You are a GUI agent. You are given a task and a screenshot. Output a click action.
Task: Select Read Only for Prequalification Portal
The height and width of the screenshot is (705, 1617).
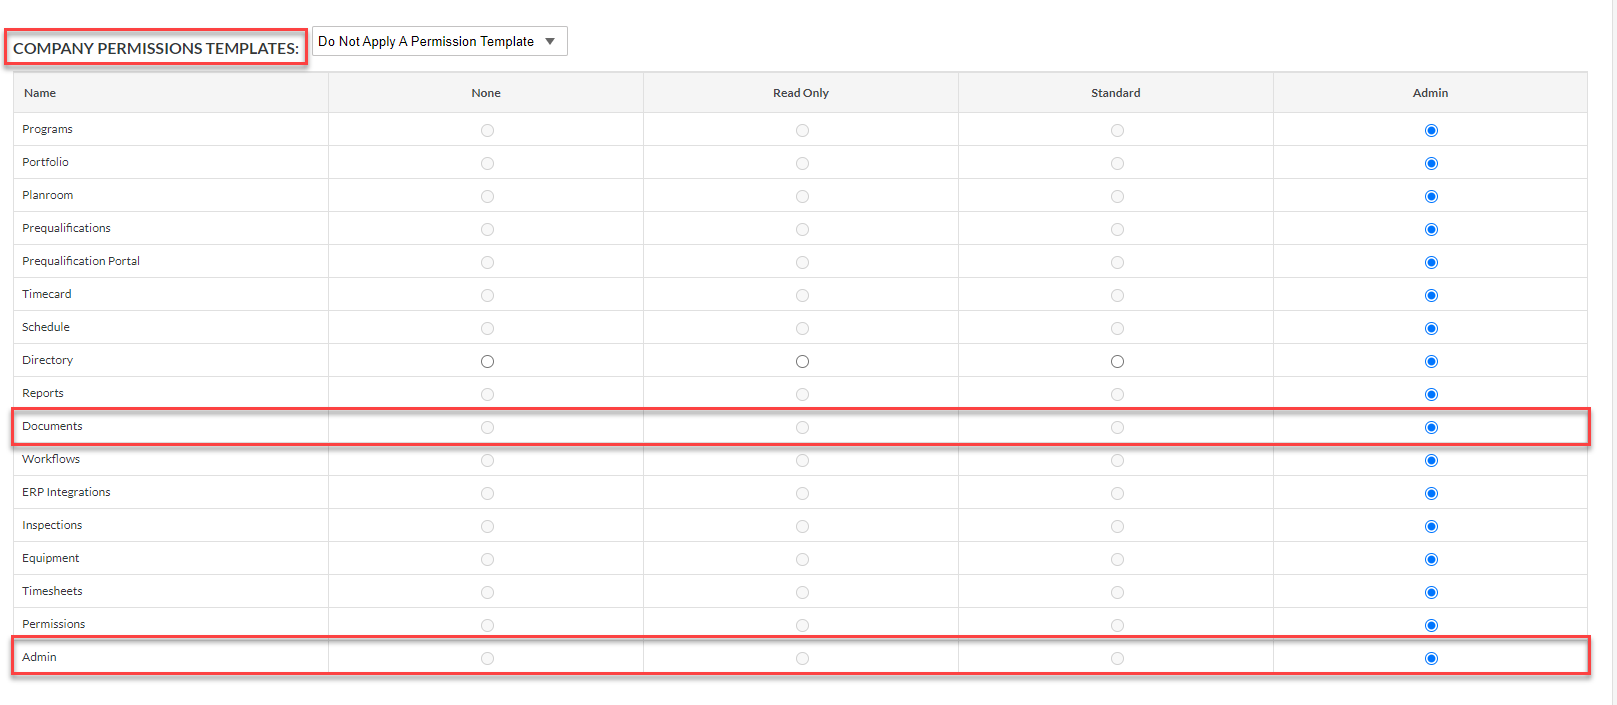[802, 262]
